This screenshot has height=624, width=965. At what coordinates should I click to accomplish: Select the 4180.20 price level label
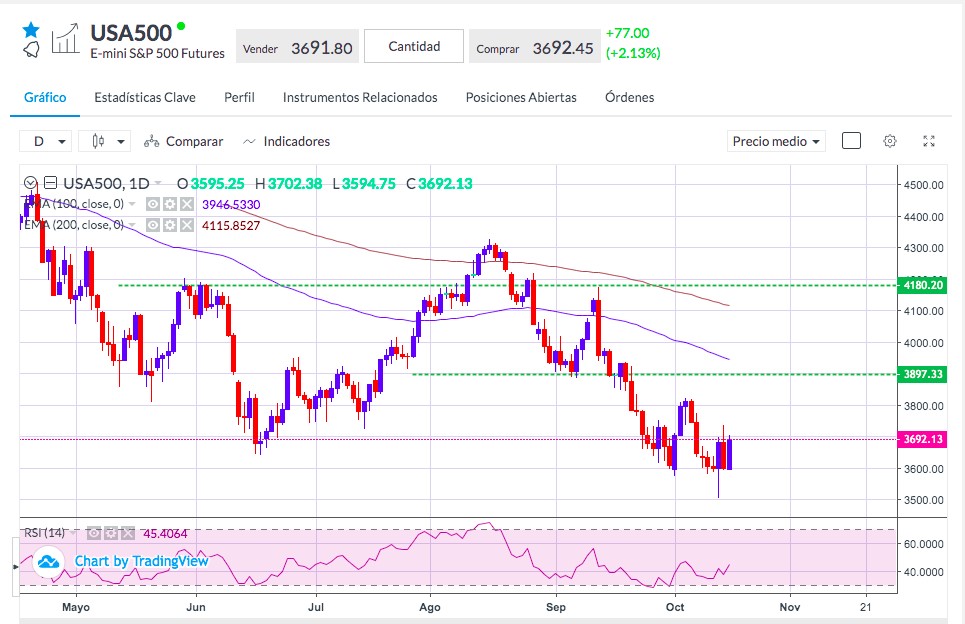point(922,285)
